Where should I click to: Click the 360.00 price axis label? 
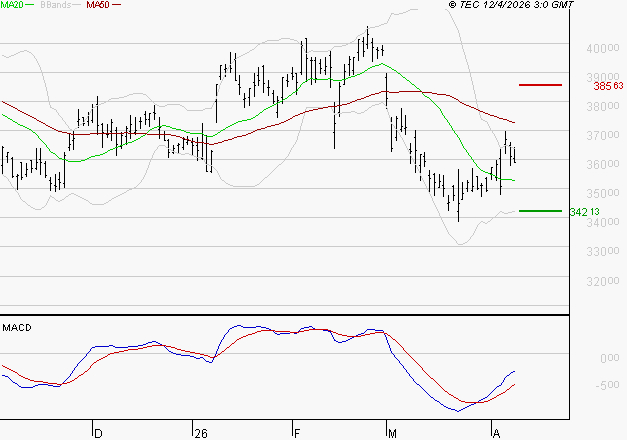(x=603, y=164)
